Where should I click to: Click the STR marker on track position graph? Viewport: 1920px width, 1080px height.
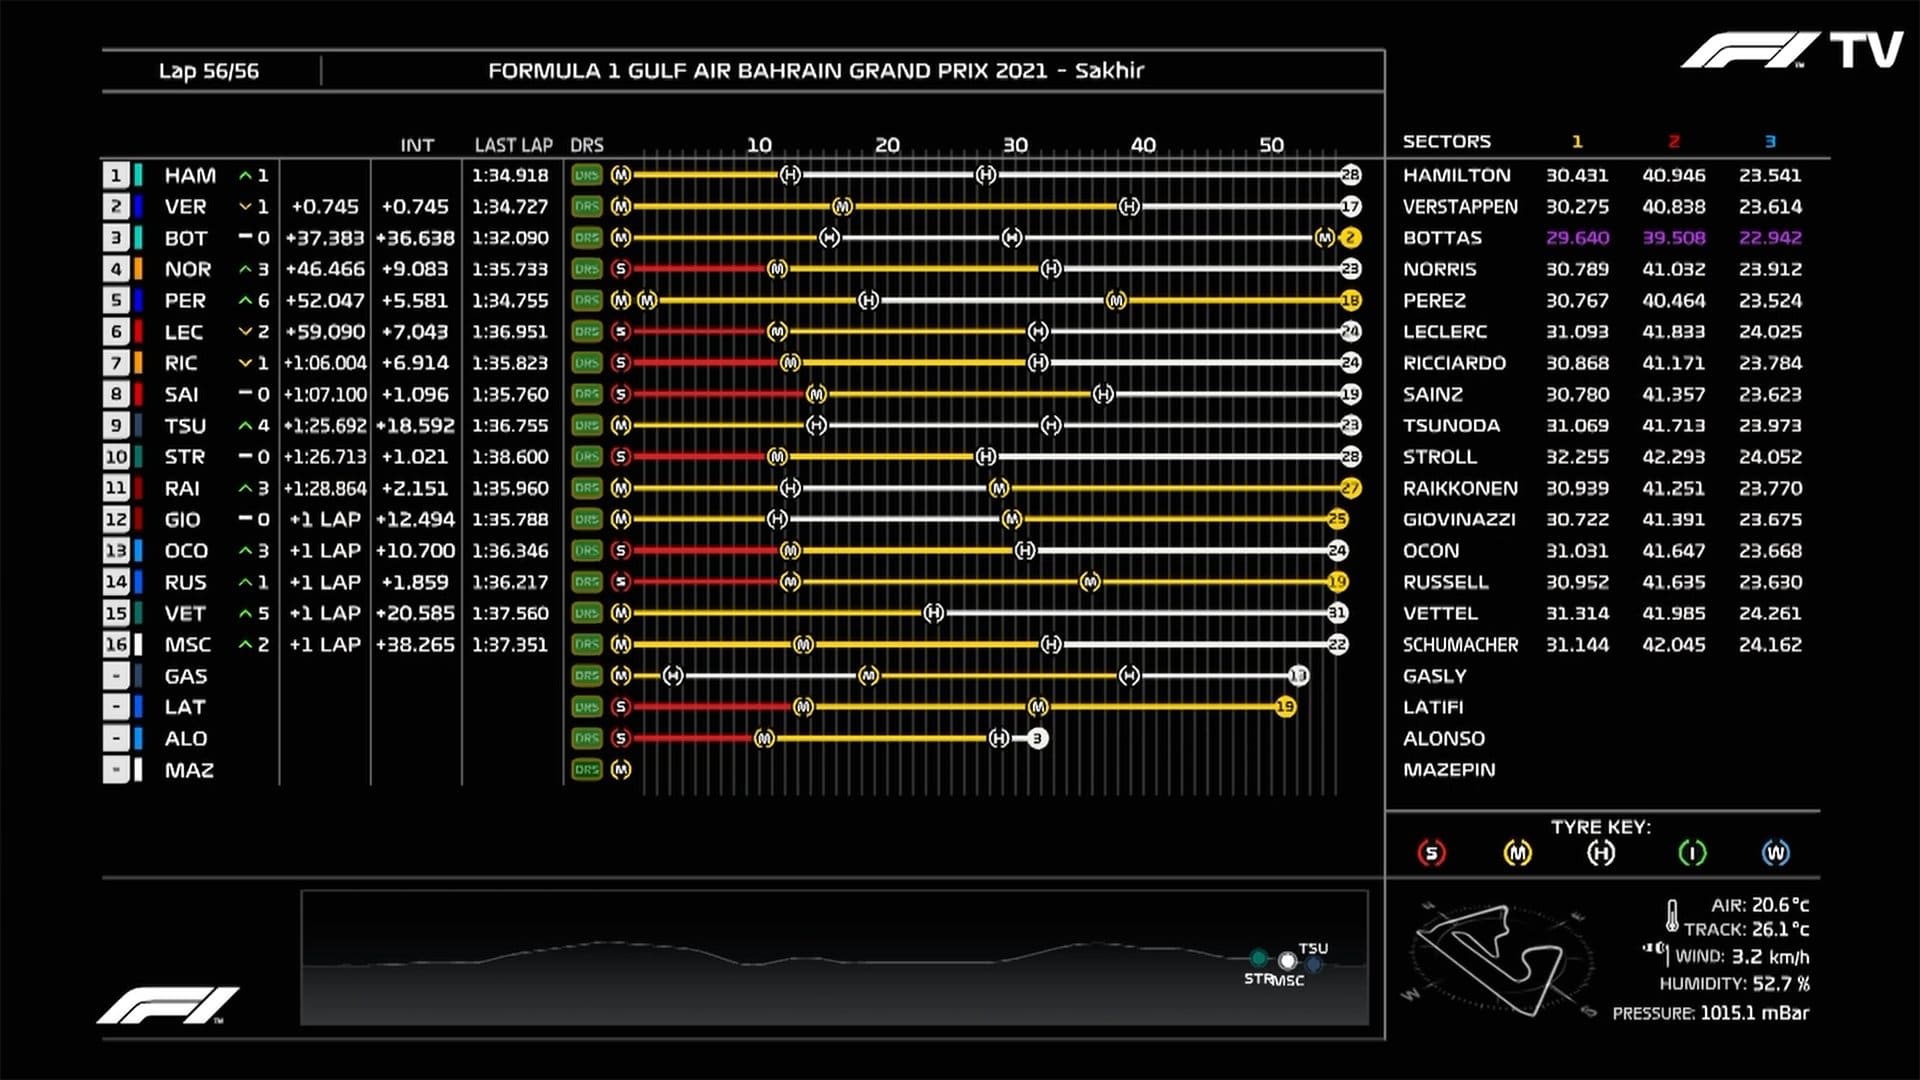(1258, 958)
